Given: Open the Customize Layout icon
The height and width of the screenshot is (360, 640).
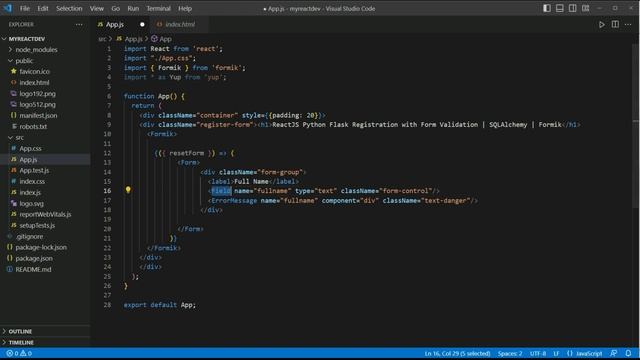Looking at the screenshot, I should [586, 8].
